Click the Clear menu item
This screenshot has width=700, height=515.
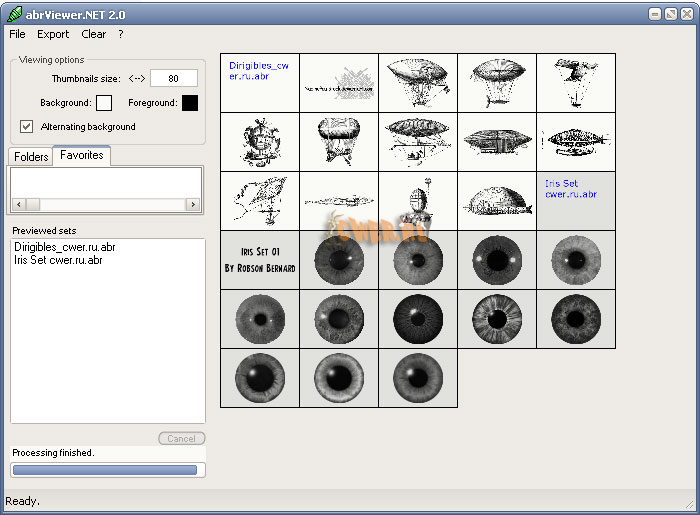pyautogui.click(x=93, y=34)
